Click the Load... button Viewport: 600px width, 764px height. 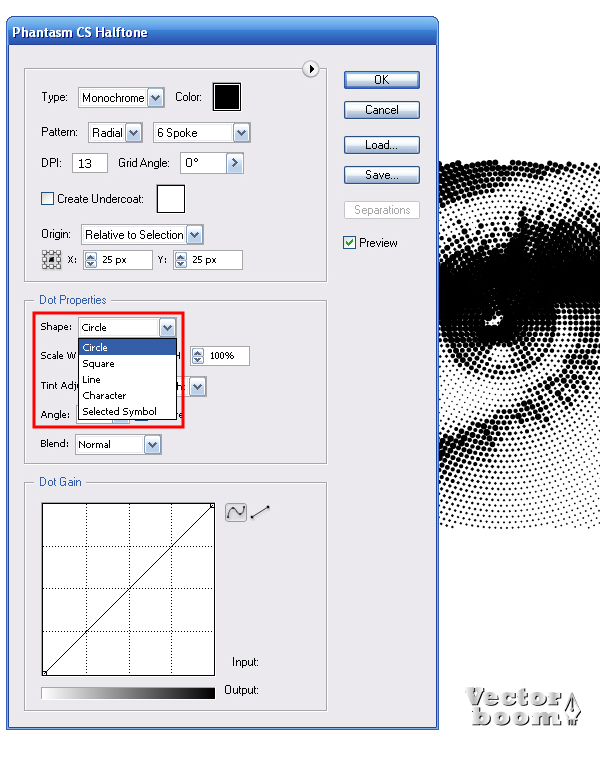[382, 145]
